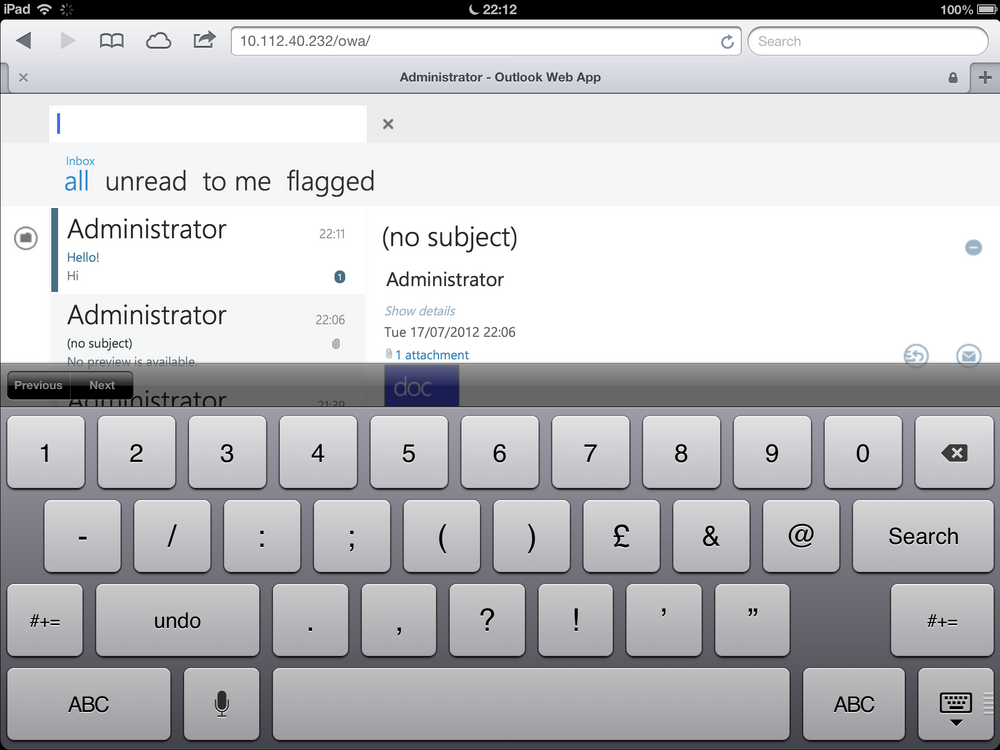Tap the space bar

[531, 704]
